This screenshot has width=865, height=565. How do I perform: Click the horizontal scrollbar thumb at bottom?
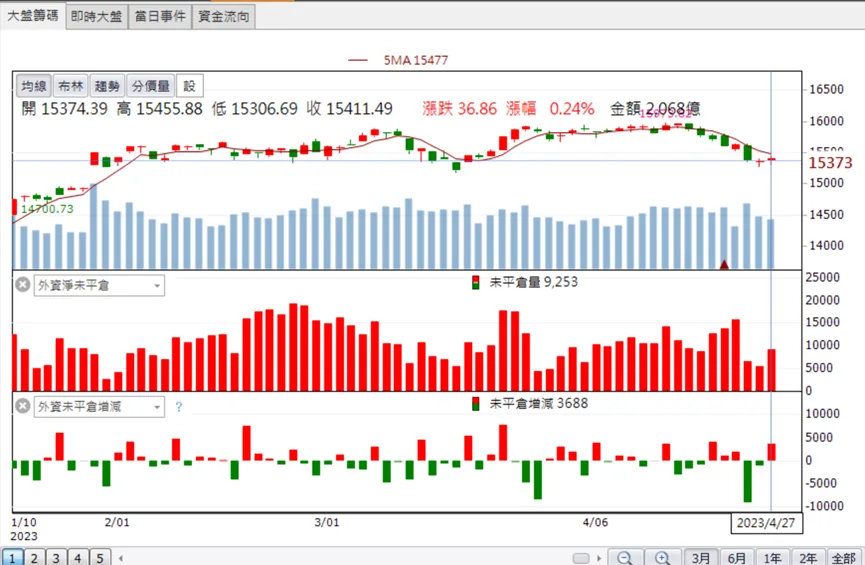tap(581, 558)
